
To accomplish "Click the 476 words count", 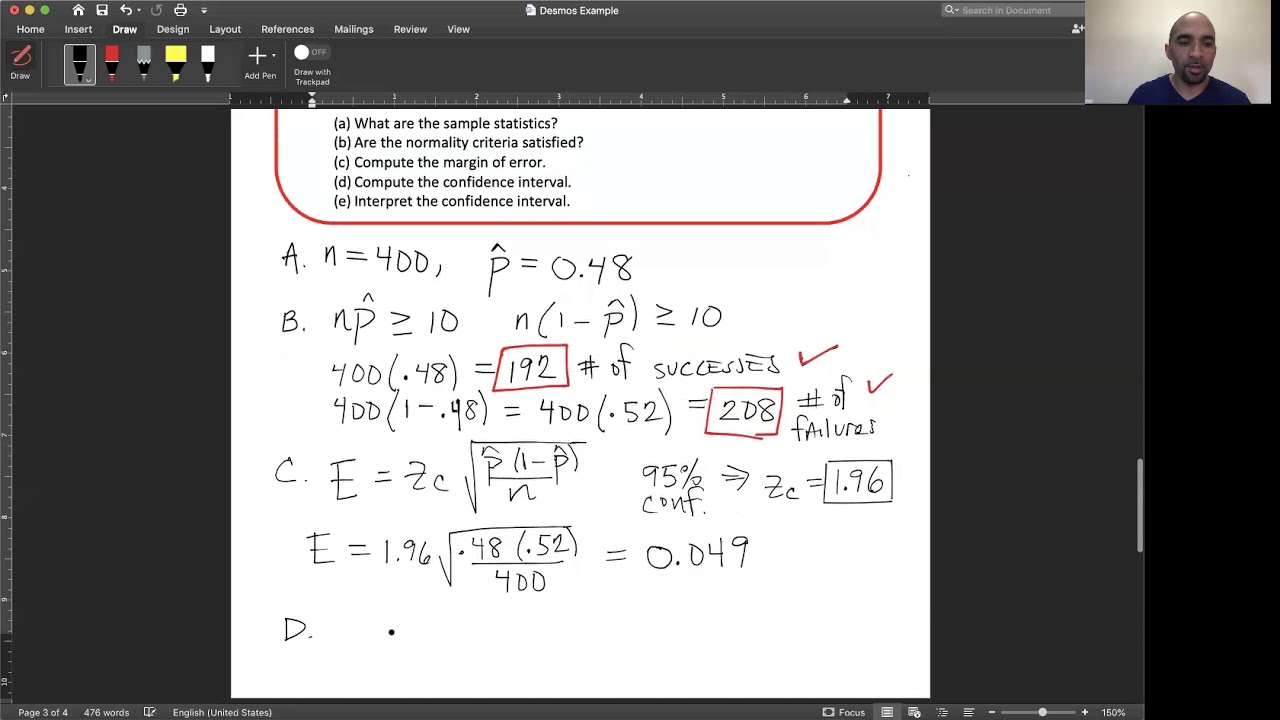I will coord(106,712).
